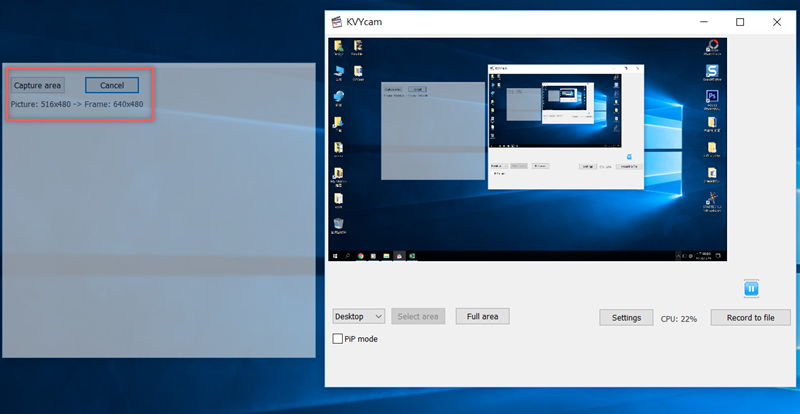
Task: Cancel the area selection
Action: click(112, 85)
